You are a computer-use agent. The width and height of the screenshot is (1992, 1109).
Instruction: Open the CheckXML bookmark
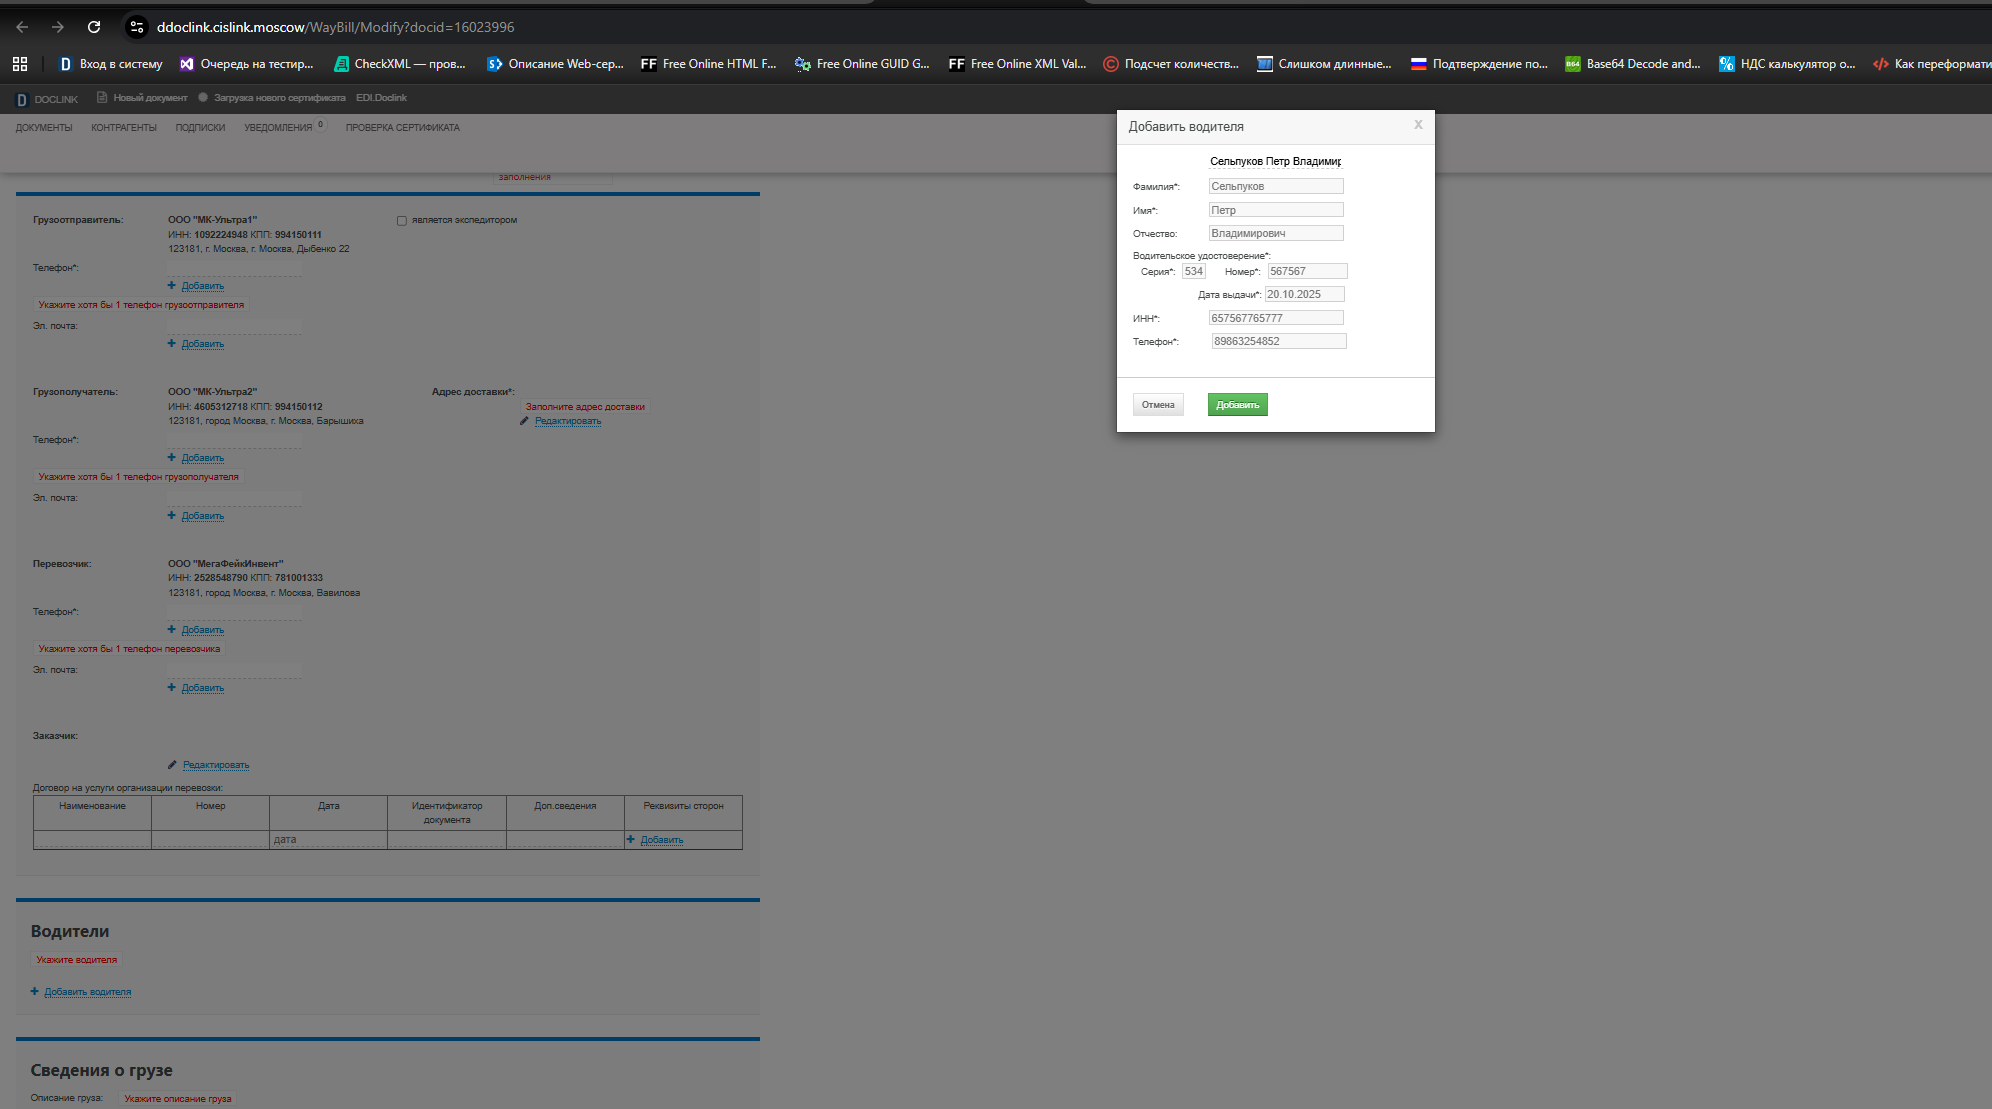400,64
